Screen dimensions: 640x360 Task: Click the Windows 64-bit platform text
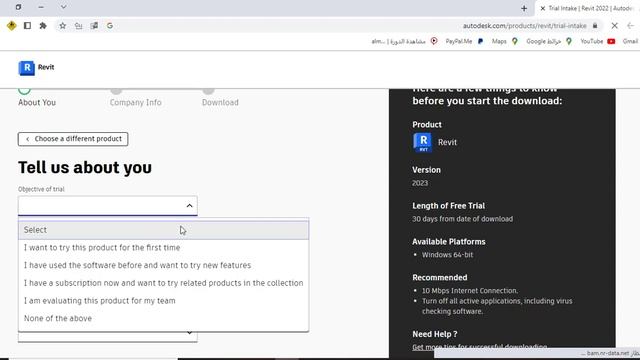pyautogui.click(x=447, y=255)
